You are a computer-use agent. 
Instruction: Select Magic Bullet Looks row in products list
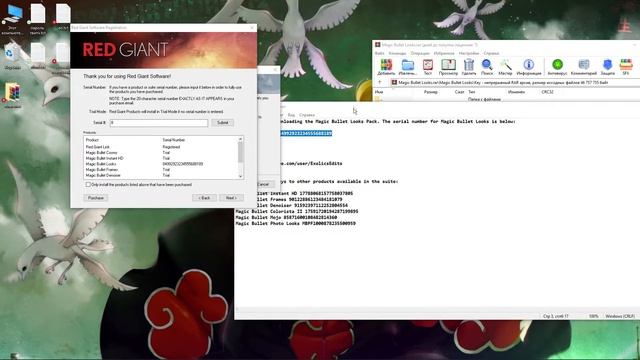point(160,164)
